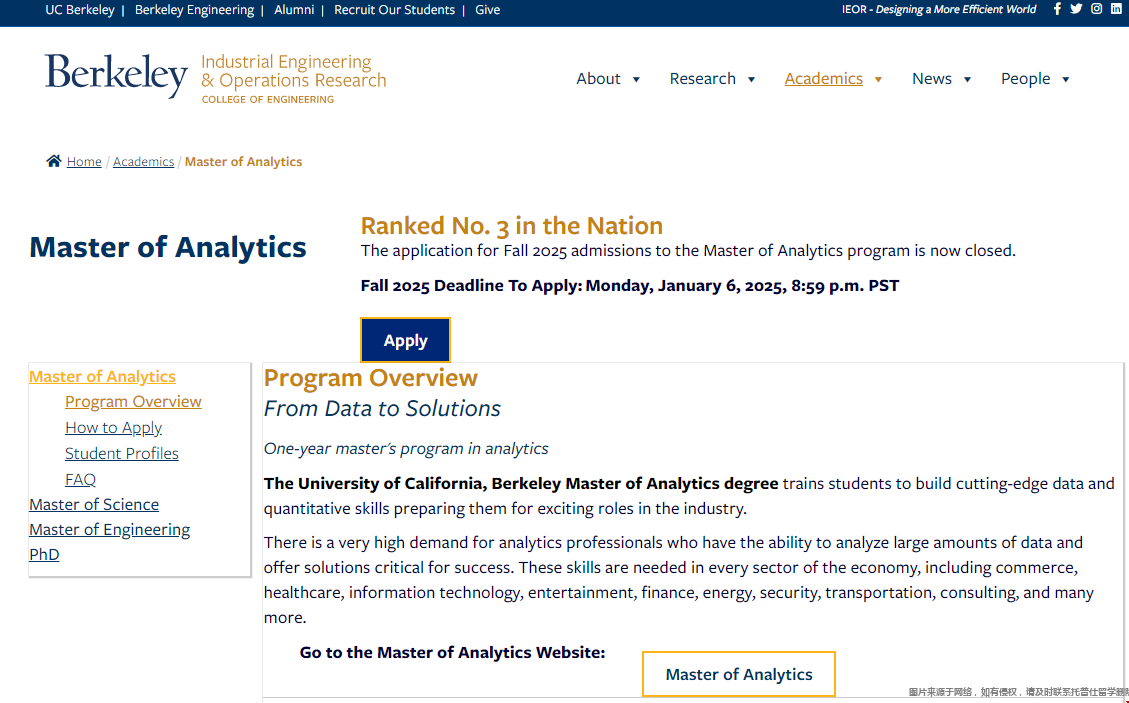Expand the People dropdown
Screen dimensions: 1129x703
[x=1035, y=78]
